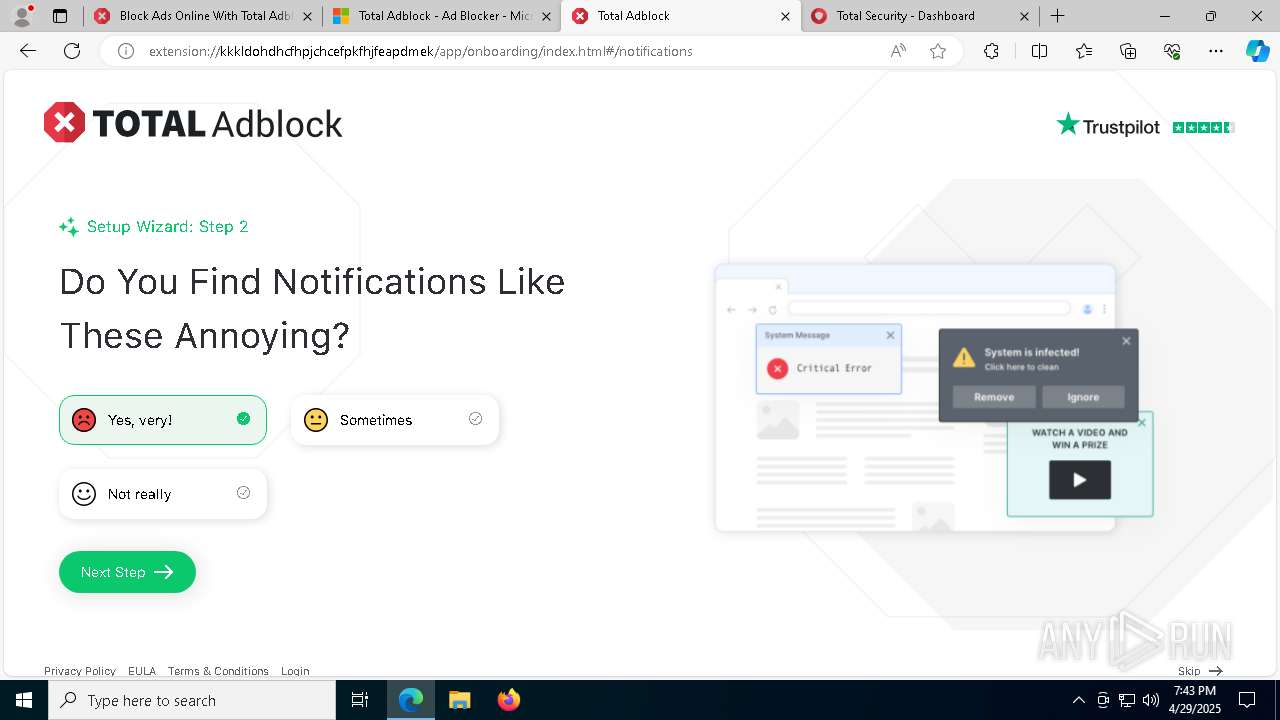Go back to previous page
The height and width of the screenshot is (720, 1280).
pos(28,51)
